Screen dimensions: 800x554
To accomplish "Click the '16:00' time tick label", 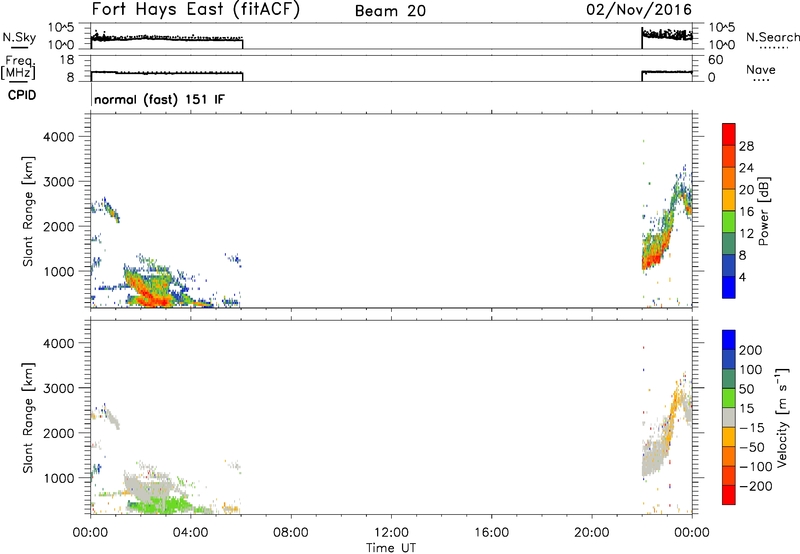I will click(491, 533).
